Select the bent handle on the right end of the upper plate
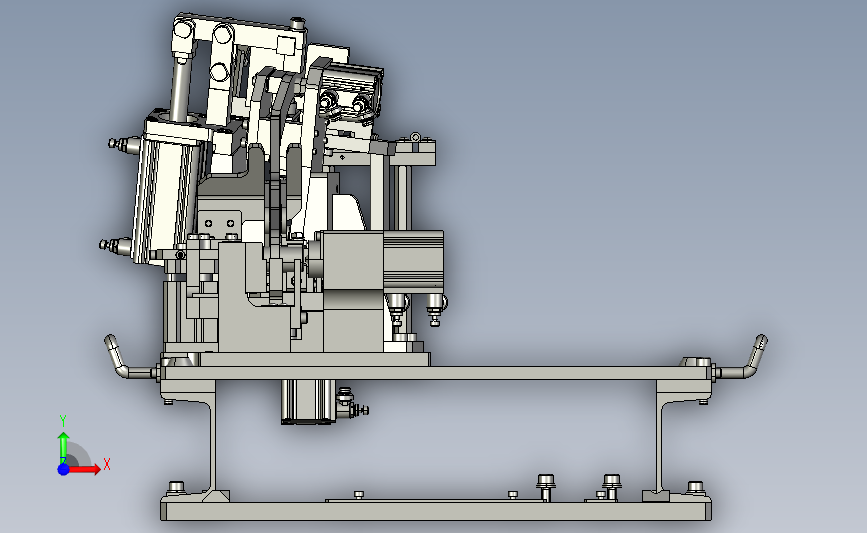Viewport: 867px width, 533px height. (741, 358)
